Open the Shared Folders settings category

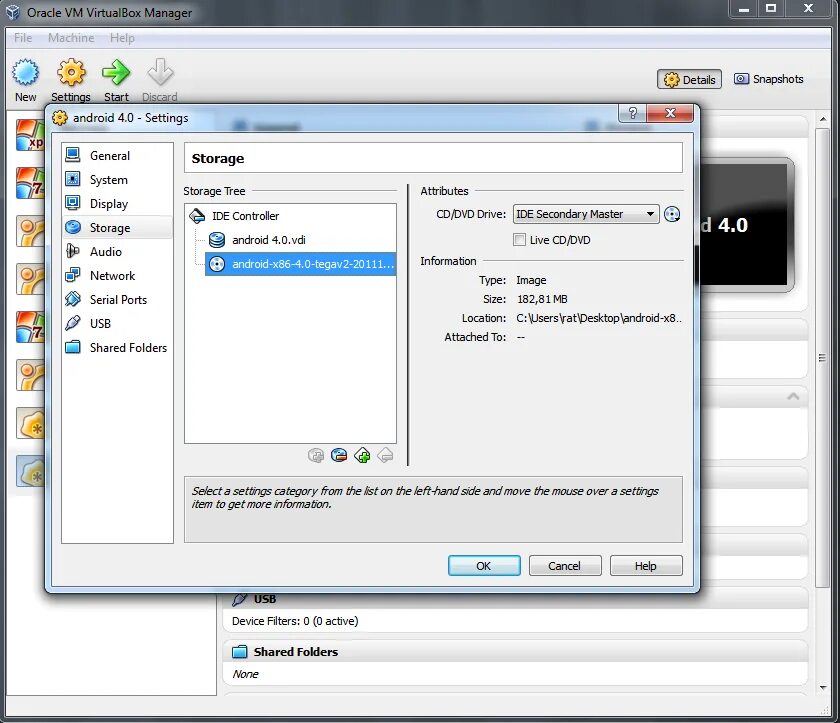tap(117, 348)
